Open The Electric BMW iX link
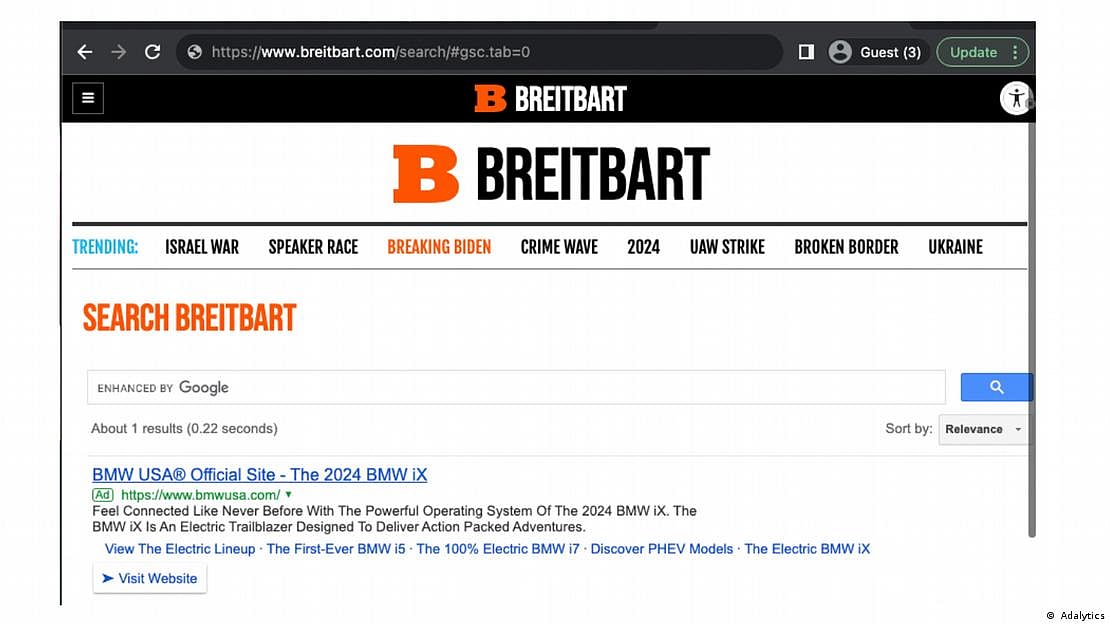This screenshot has width=1110, height=624. tap(807, 549)
